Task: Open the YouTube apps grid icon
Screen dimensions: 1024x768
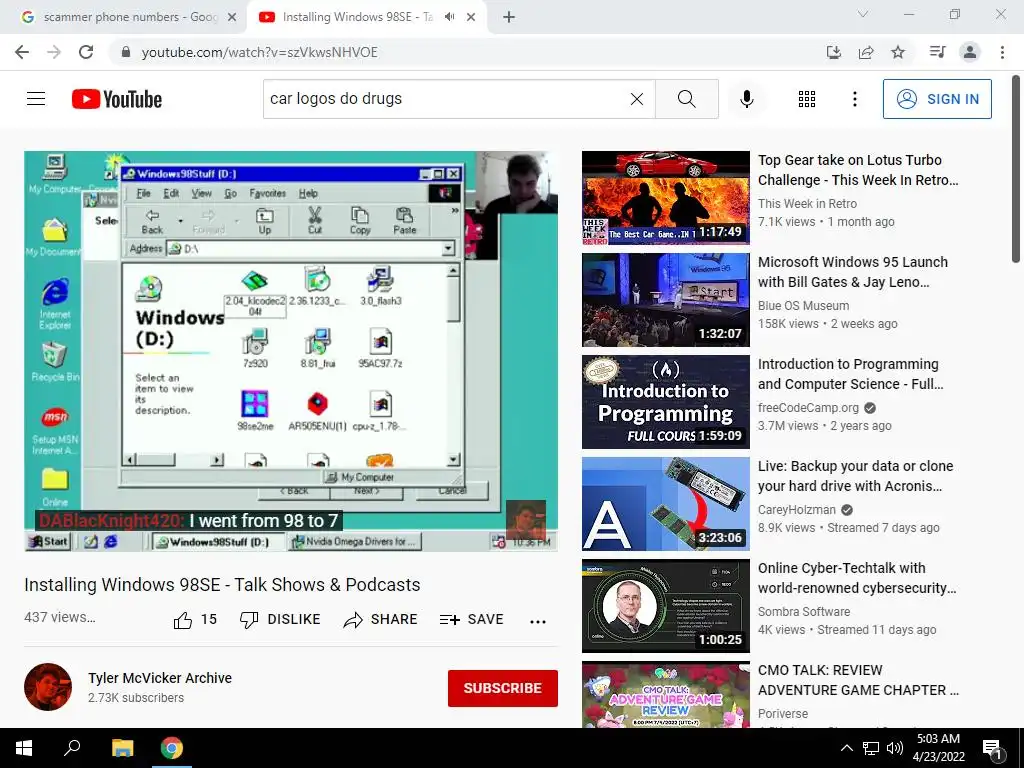Action: (807, 99)
